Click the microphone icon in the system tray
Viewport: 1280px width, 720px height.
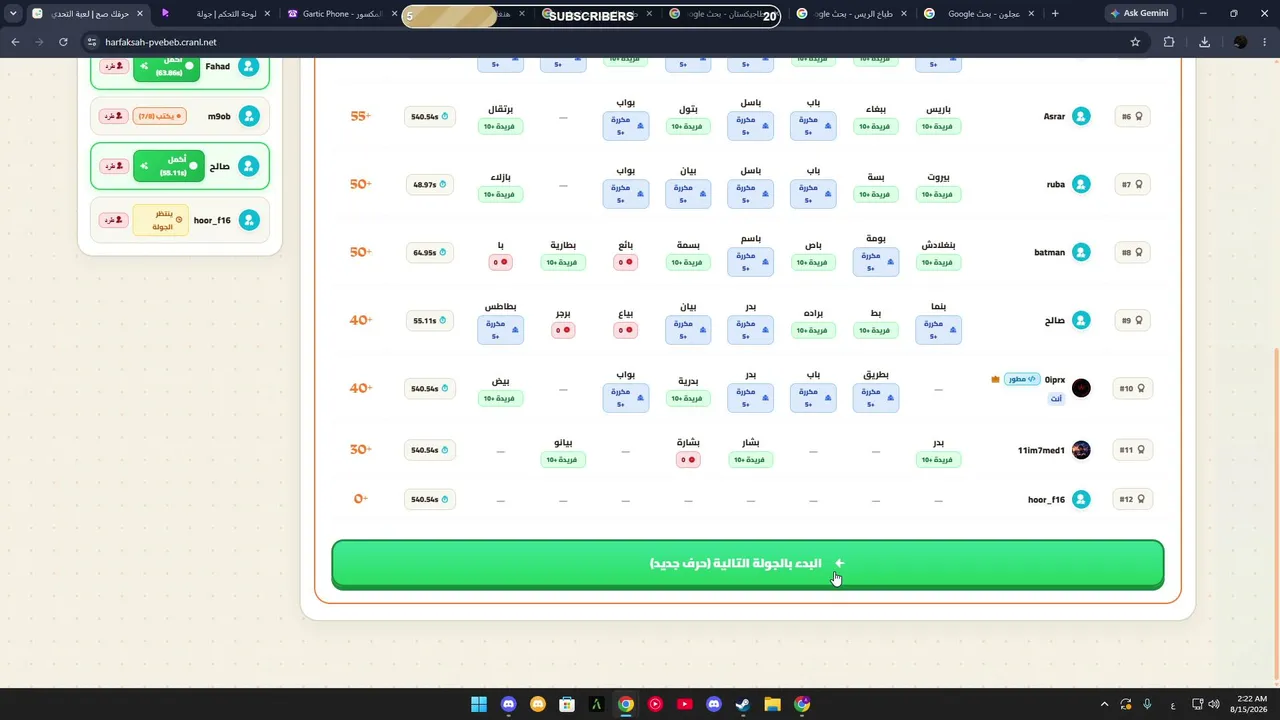tap(1147, 704)
